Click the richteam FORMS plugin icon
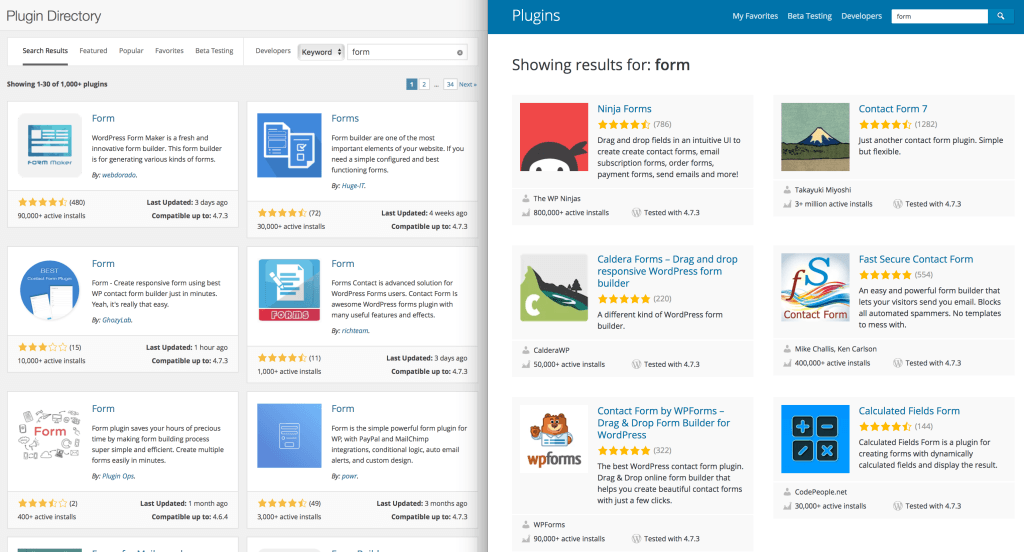Viewport: 1024px width, 552px height. point(289,290)
